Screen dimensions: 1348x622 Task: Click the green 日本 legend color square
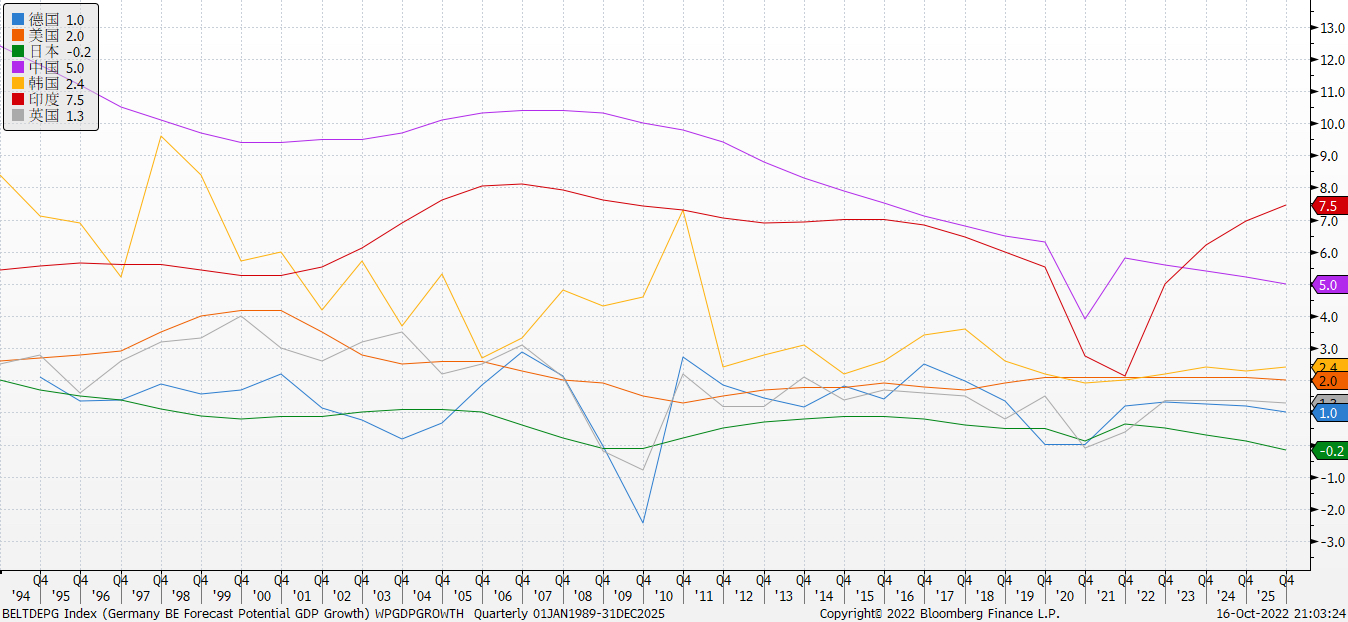click(x=17, y=52)
